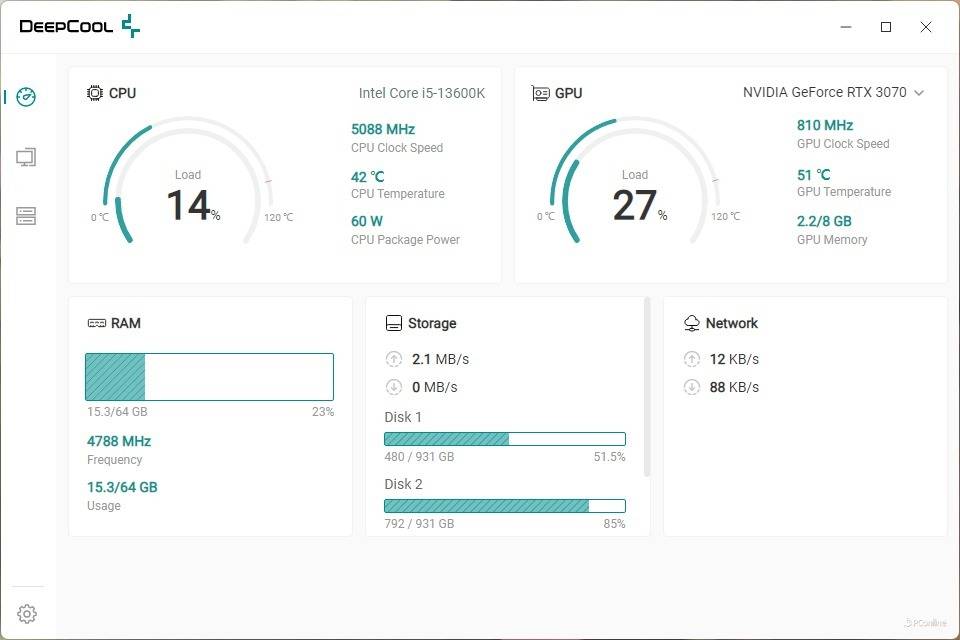The height and width of the screenshot is (640, 960).
Task: Click the 810 MHz GPU clock value
Action: (825, 126)
